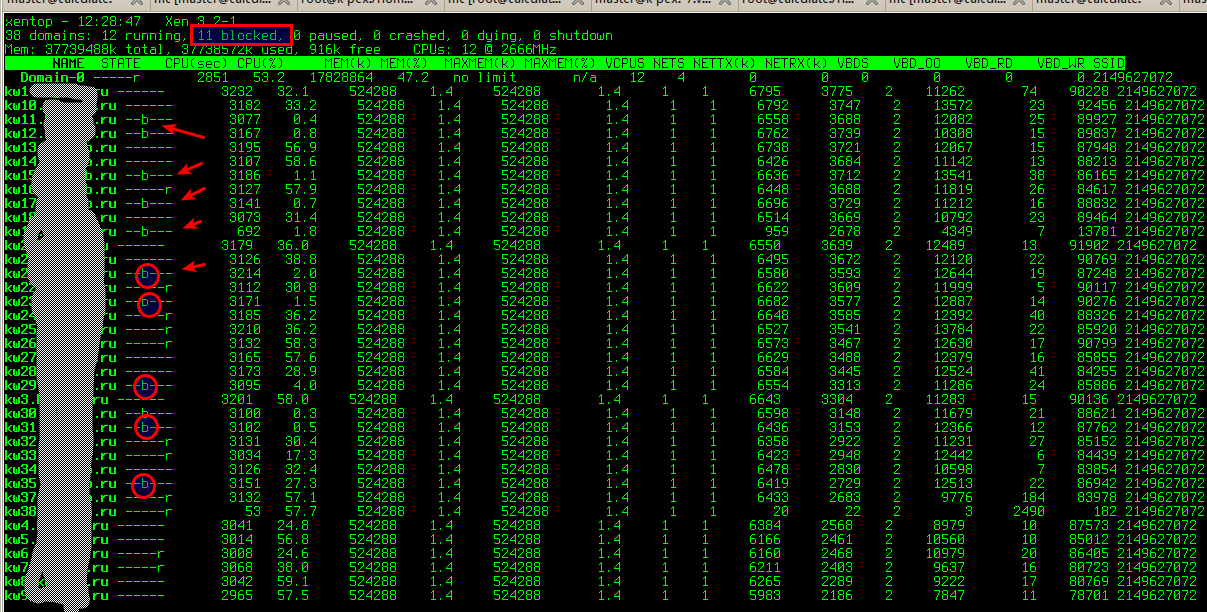Click the circled 'b' state for kw31
The height and width of the screenshot is (612, 1207).
tap(146, 427)
